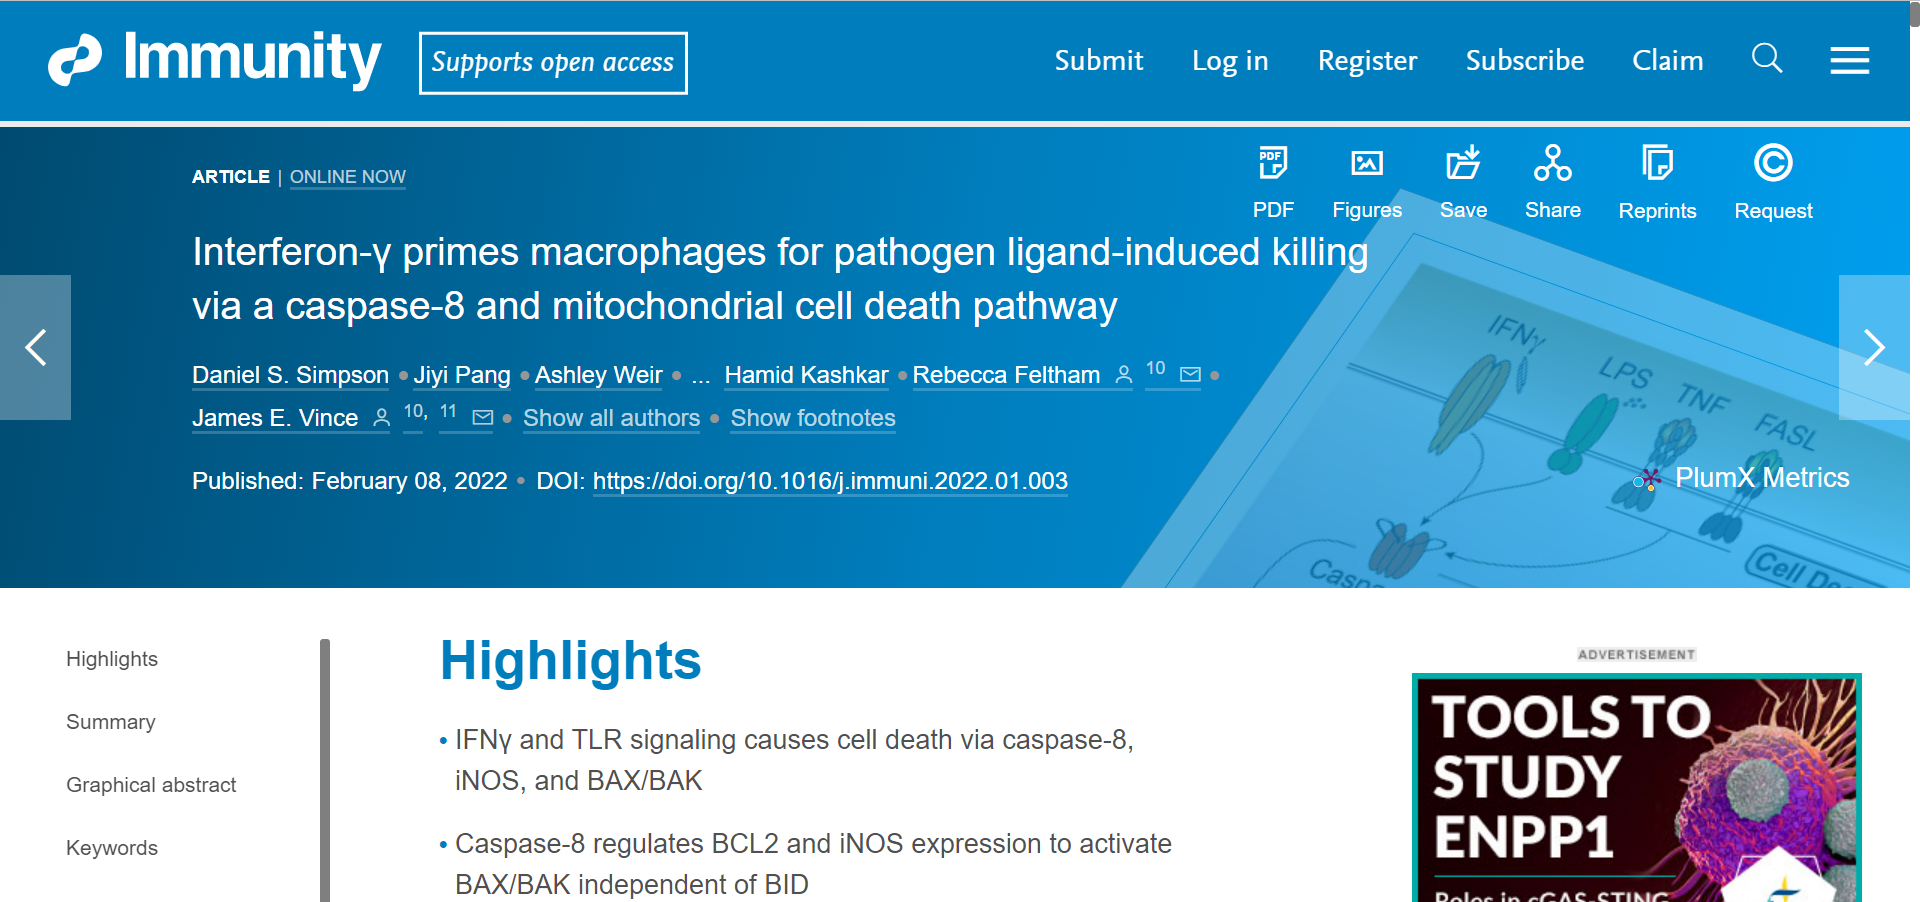Screen dimensions: 1920x902
Task: Click the Share icon
Action: [1553, 163]
